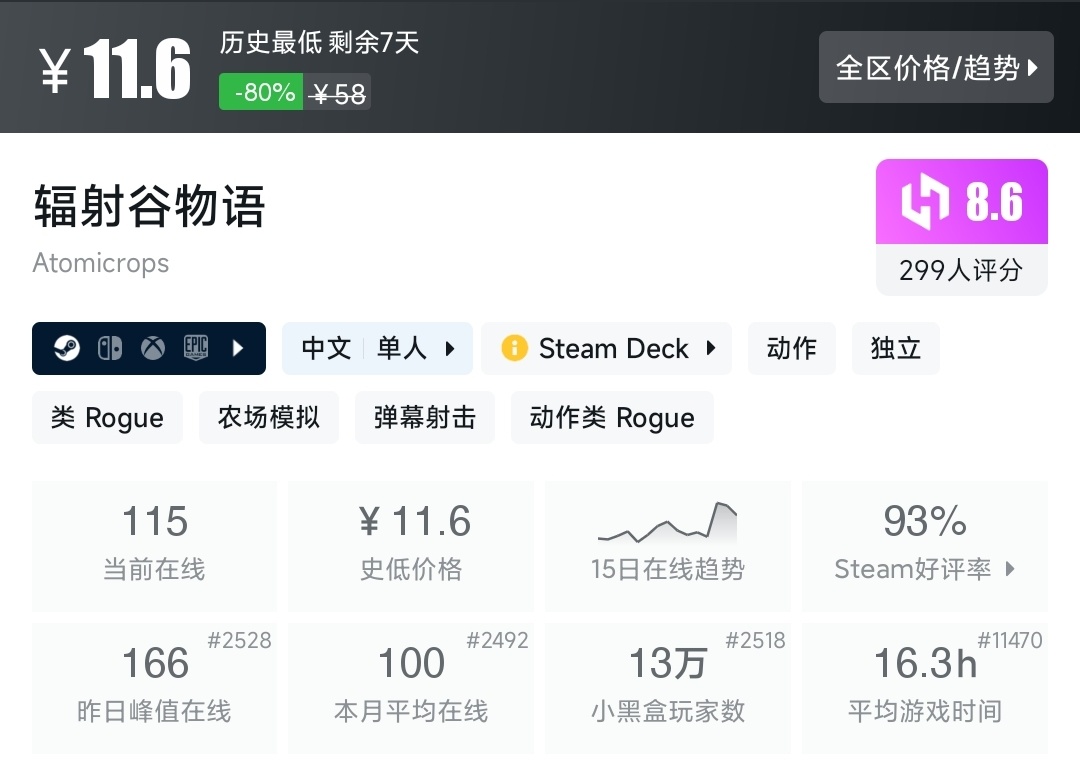Open the 农场模拟 tag
The image size is (1080, 763).
click(268, 417)
